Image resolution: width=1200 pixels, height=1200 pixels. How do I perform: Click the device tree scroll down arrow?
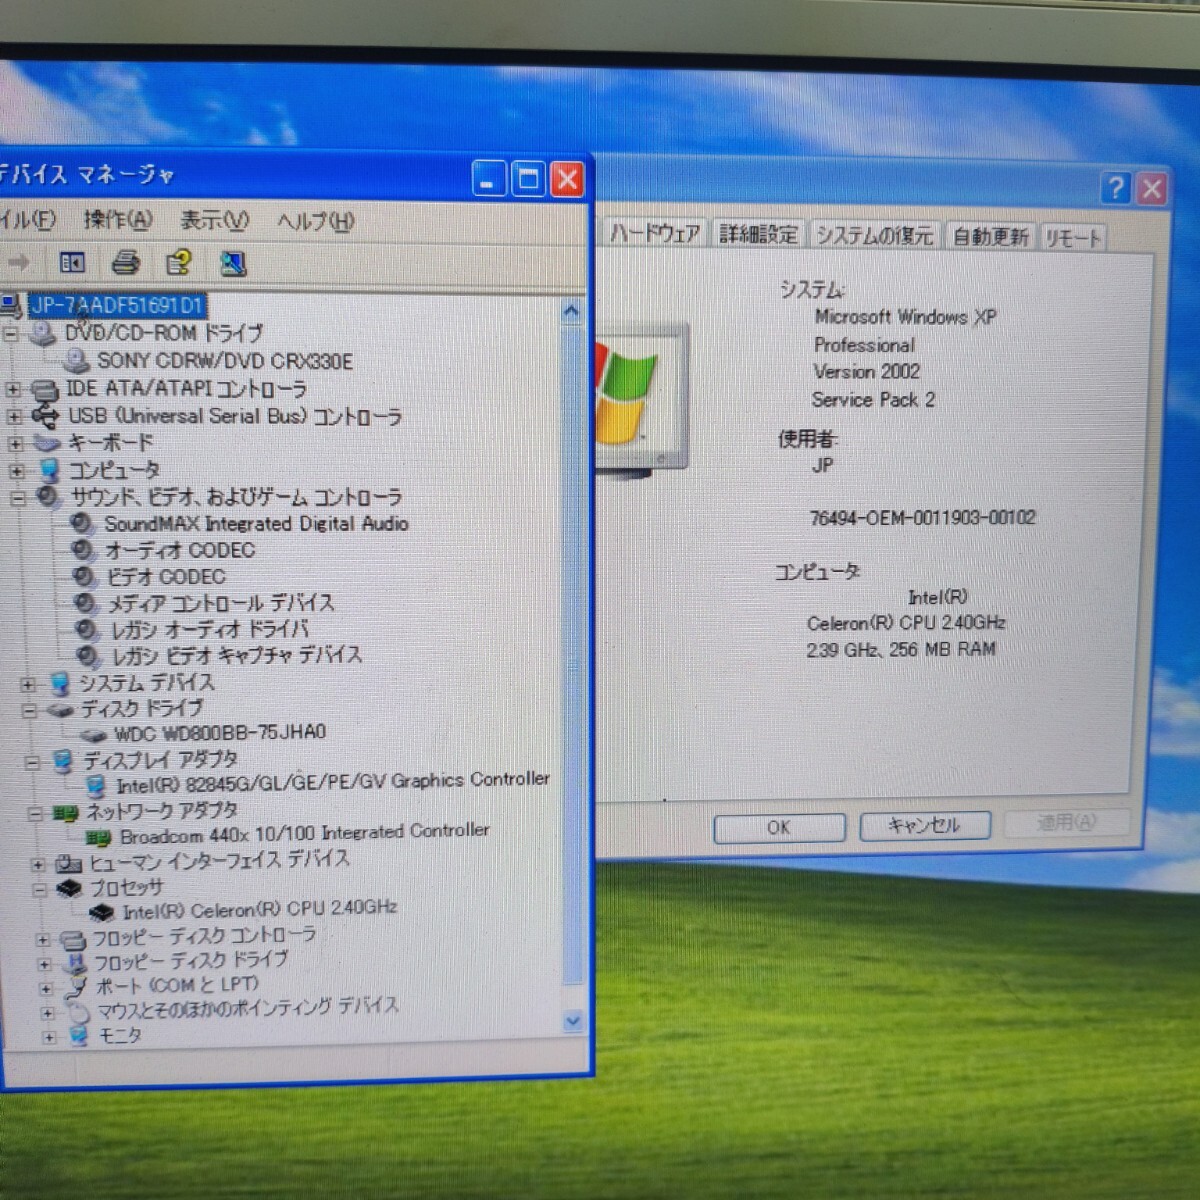[x=572, y=1021]
